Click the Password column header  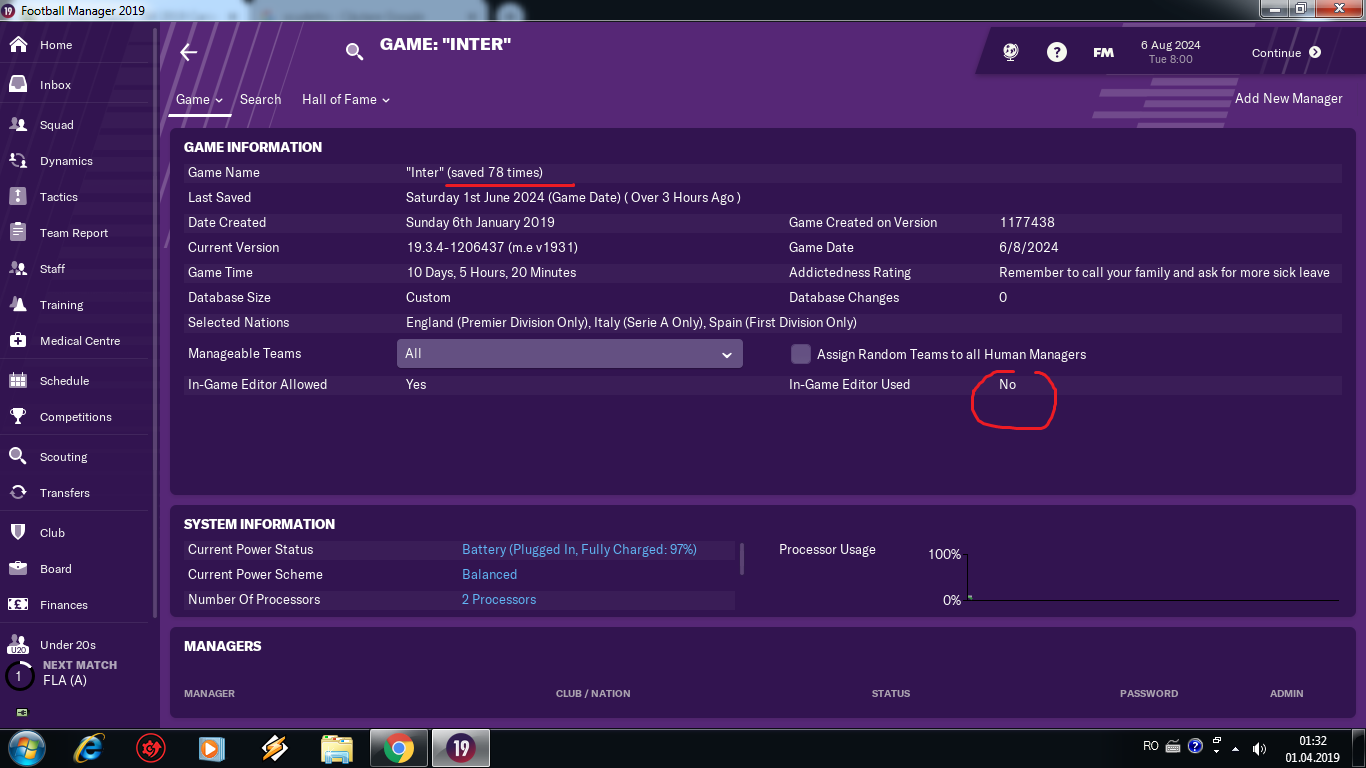click(x=1149, y=693)
